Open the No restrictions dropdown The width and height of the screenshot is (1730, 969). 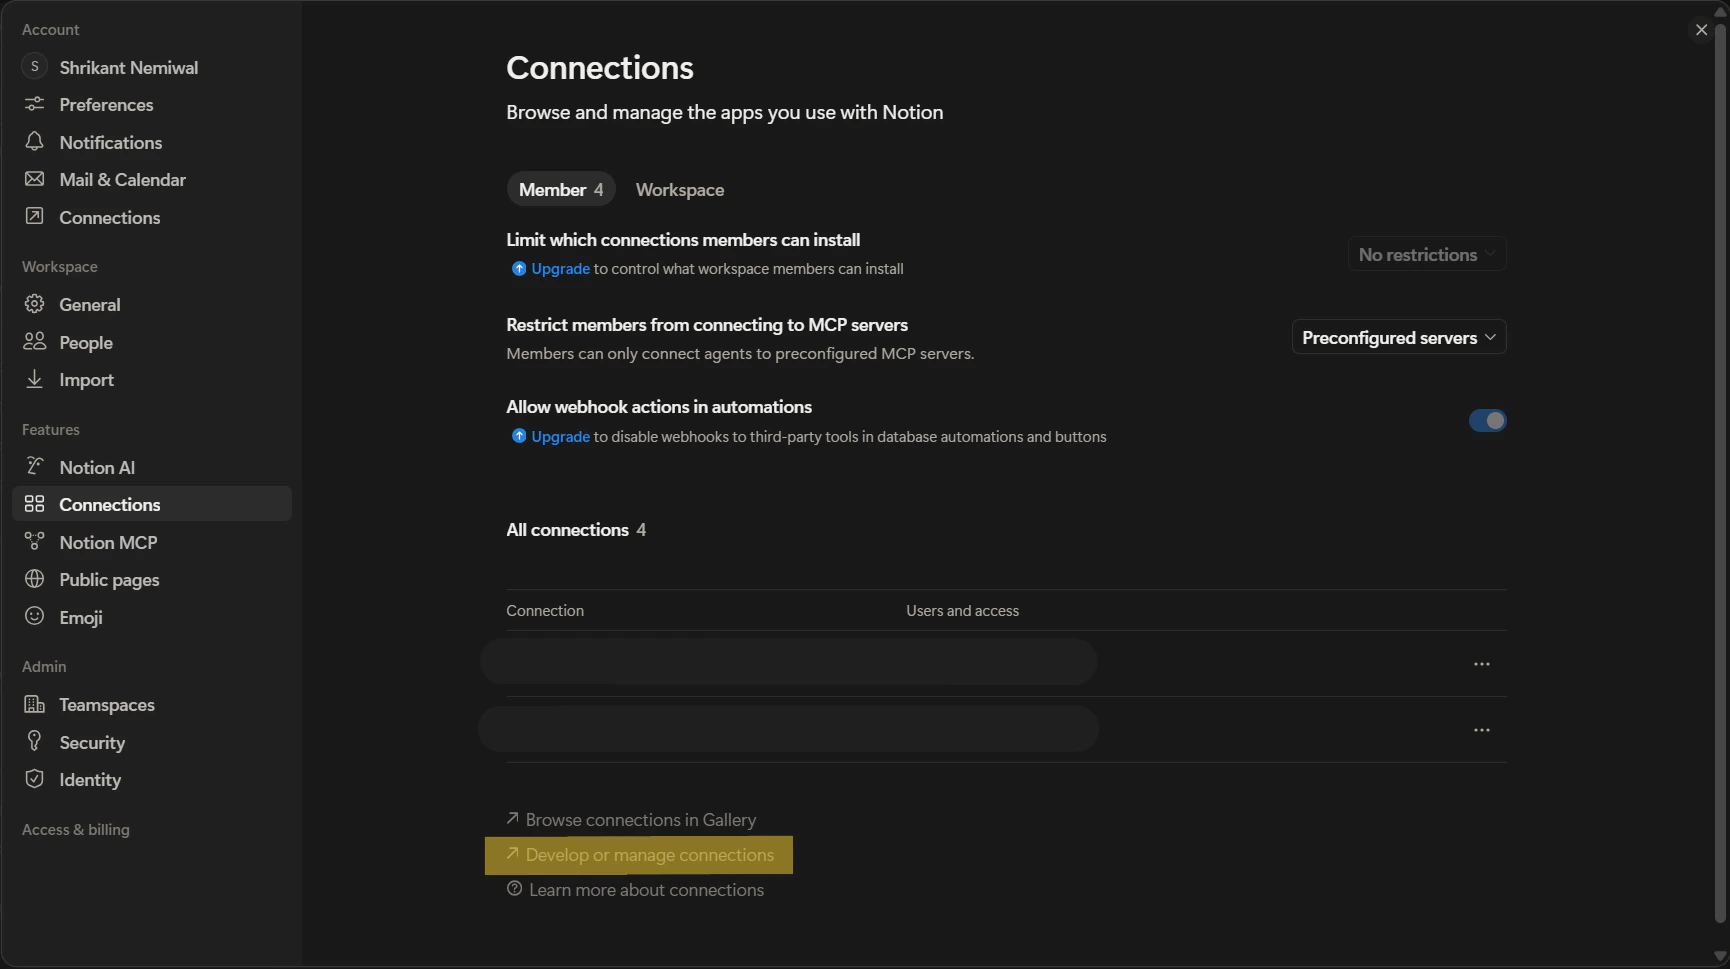tap(1426, 254)
